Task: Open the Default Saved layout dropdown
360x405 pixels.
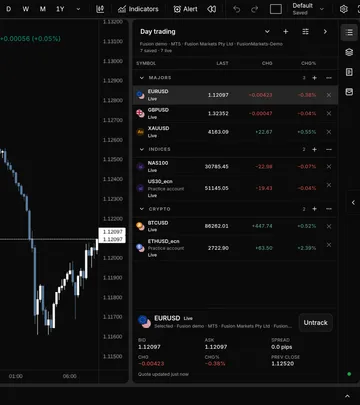Action: [x=308, y=9]
